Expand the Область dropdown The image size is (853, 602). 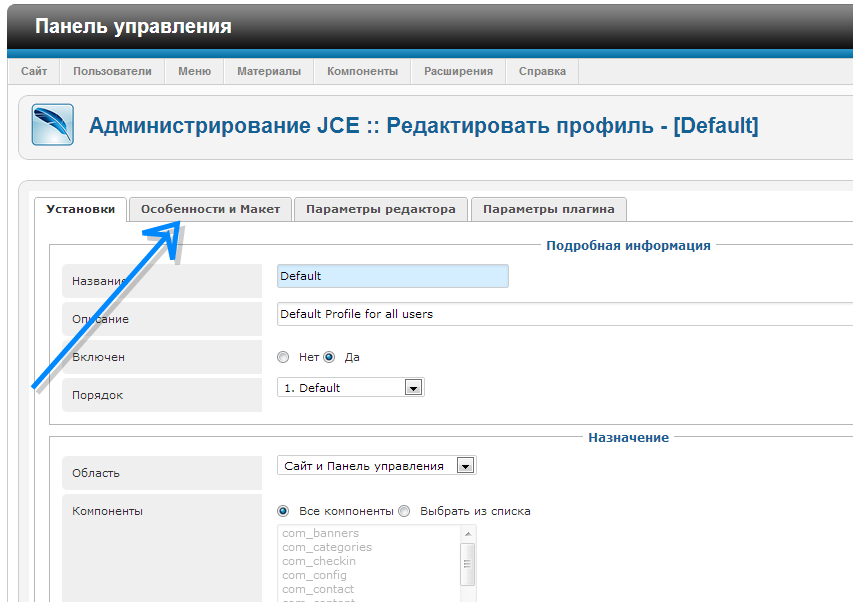464,466
